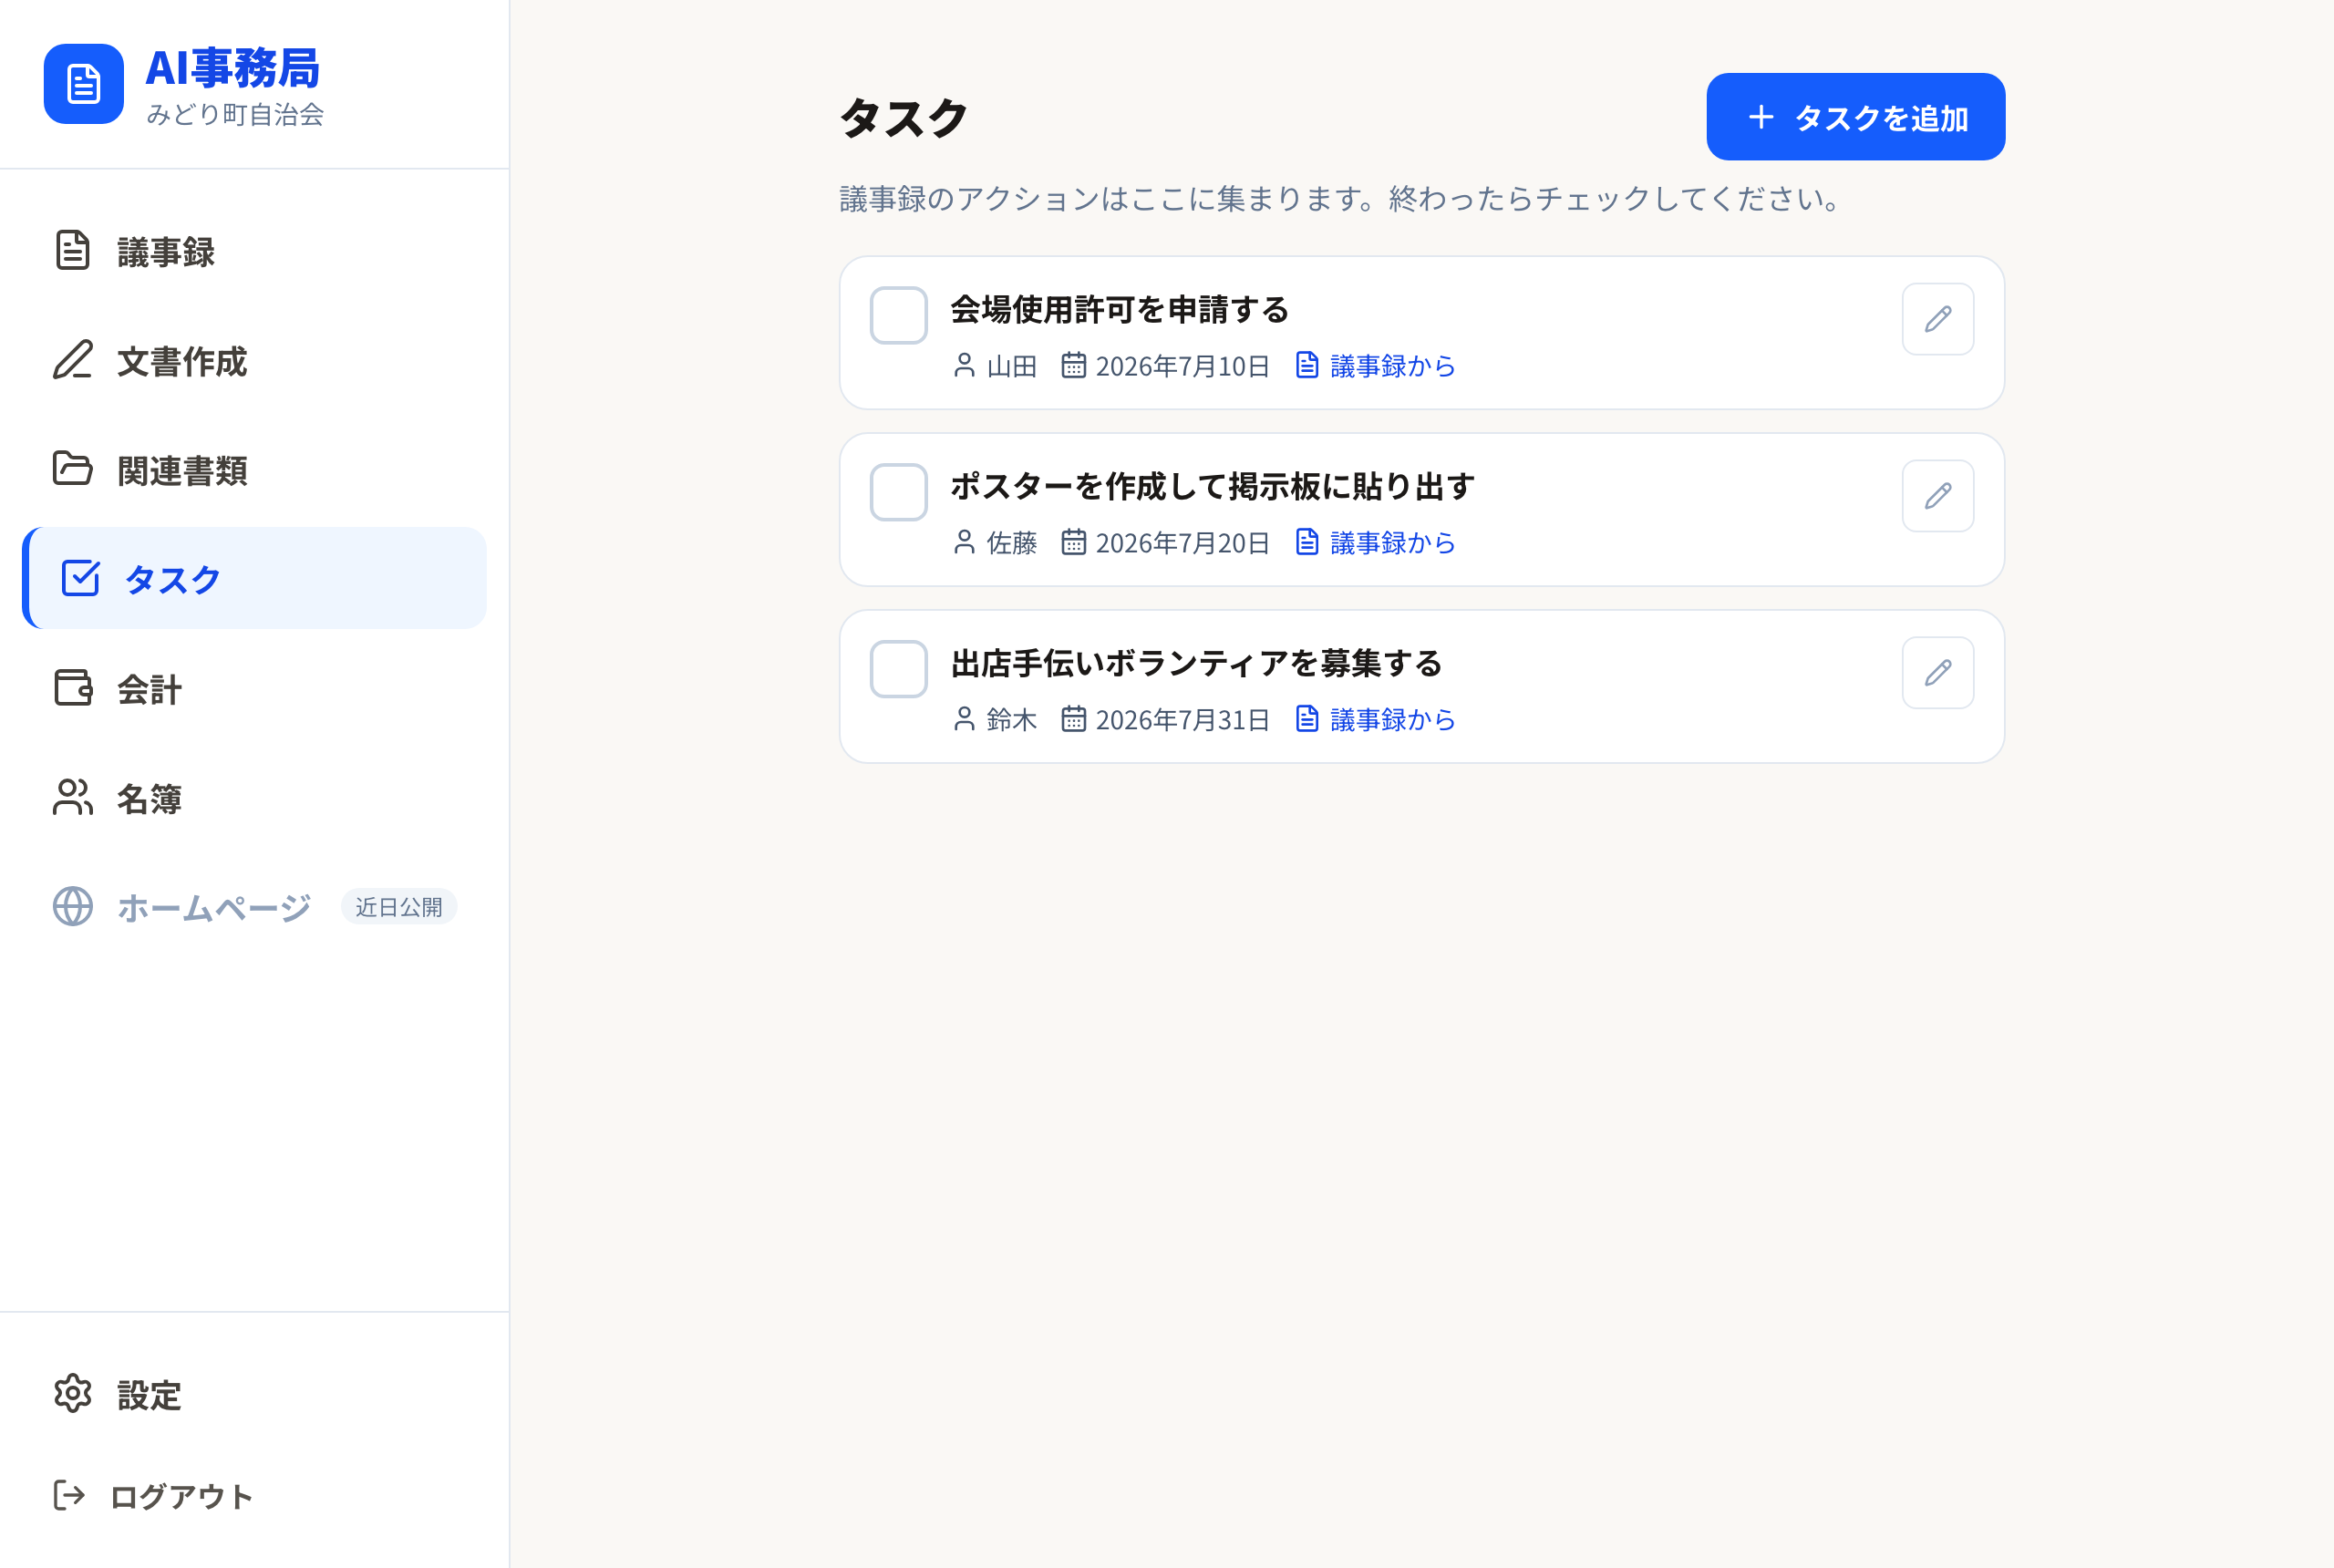Click the 名簿 people icon in sidebar
This screenshot has width=2334, height=1568.
click(x=72, y=797)
